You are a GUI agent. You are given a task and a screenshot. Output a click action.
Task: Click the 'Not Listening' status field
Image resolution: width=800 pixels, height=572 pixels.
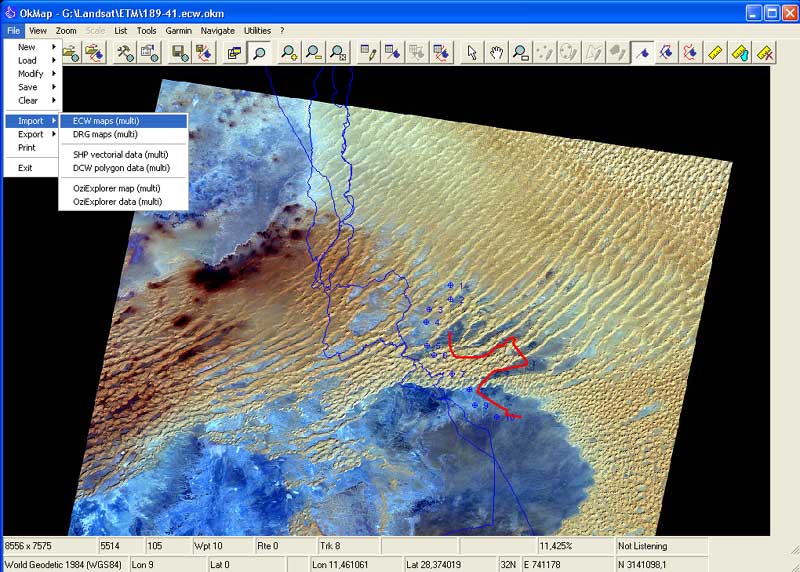[x=661, y=546]
